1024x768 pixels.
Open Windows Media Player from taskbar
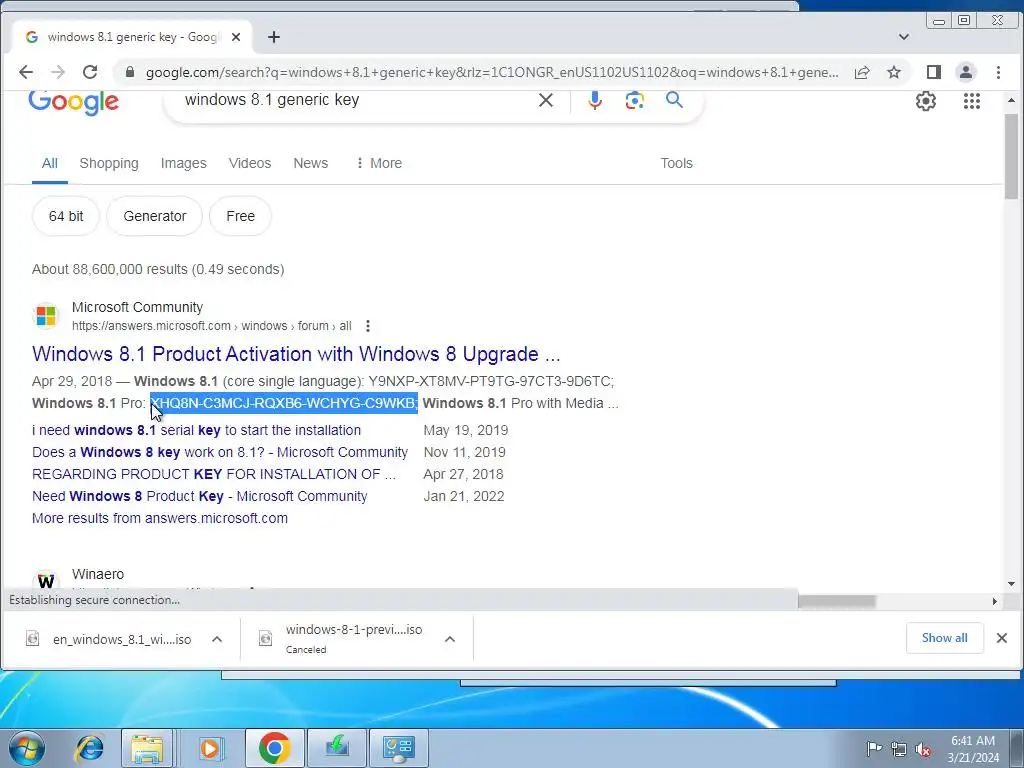coord(210,748)
